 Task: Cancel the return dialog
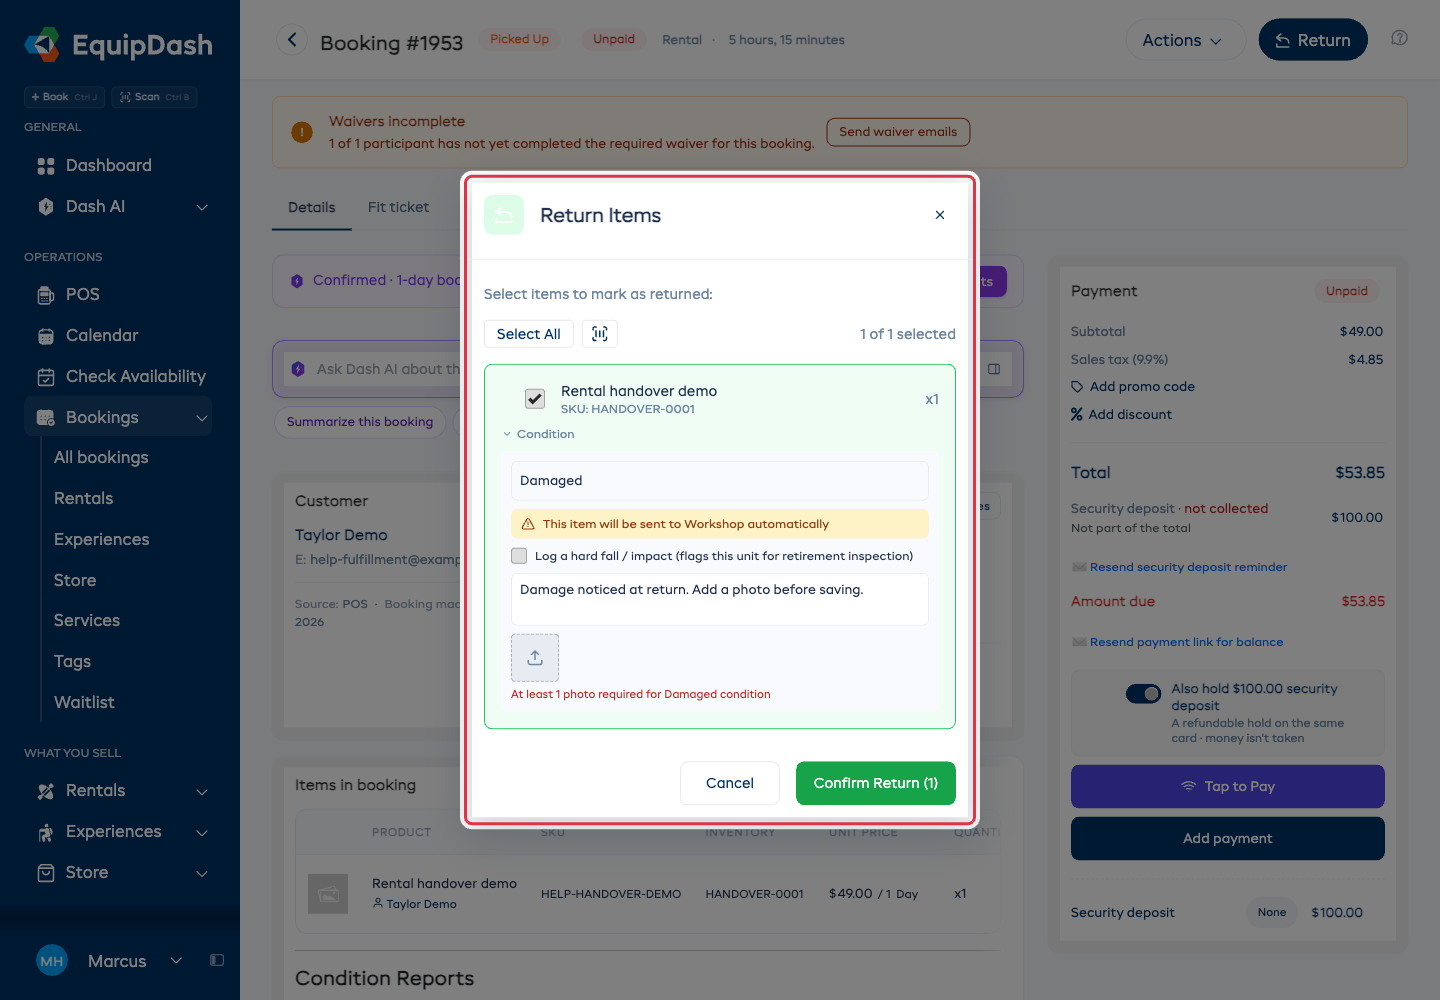tap(730, 783)
